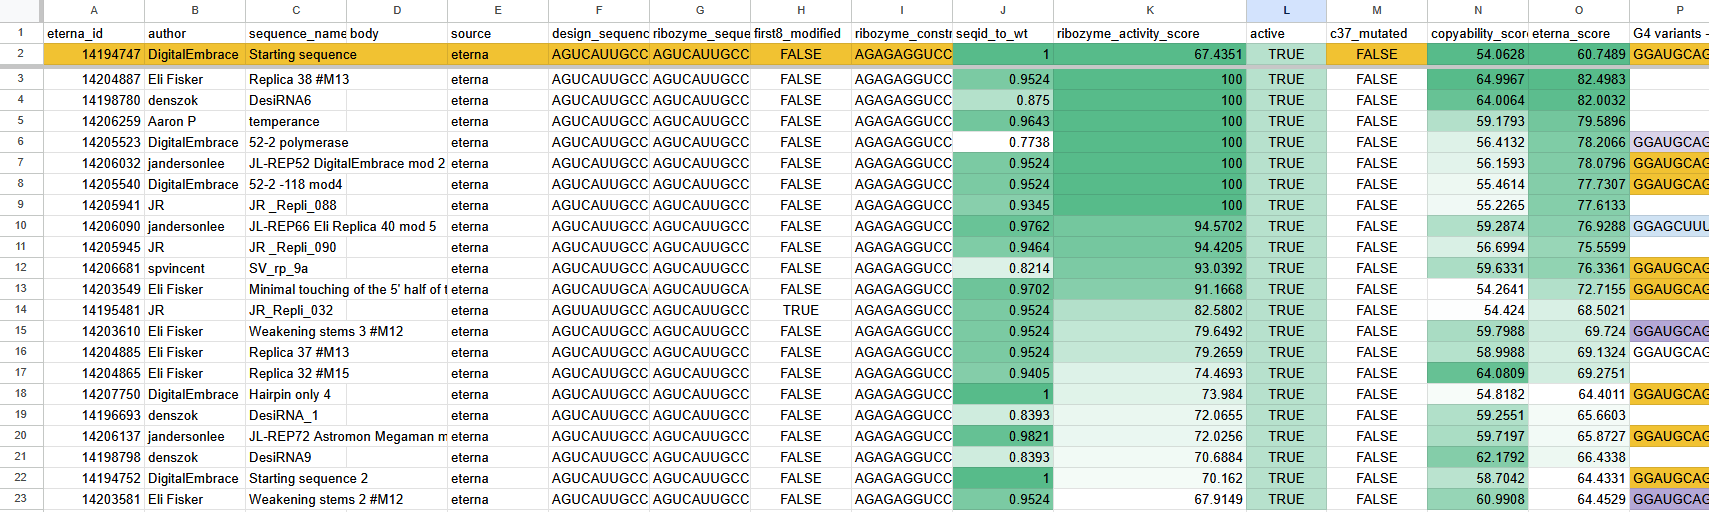Select the activity score 94.5702 cell
1709x512 pixels.
1150,226
